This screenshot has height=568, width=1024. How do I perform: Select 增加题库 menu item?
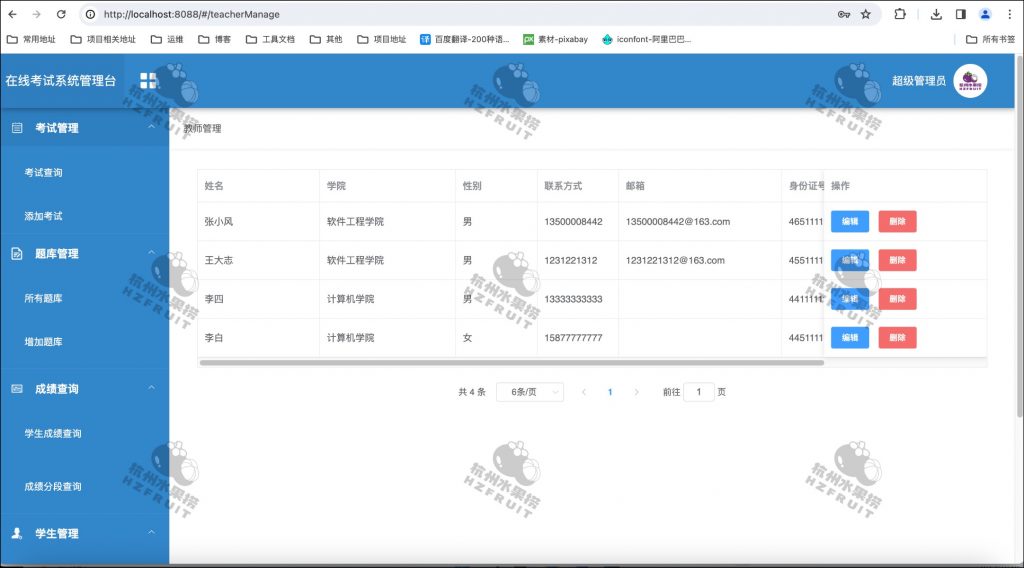[x=43, y=342]
